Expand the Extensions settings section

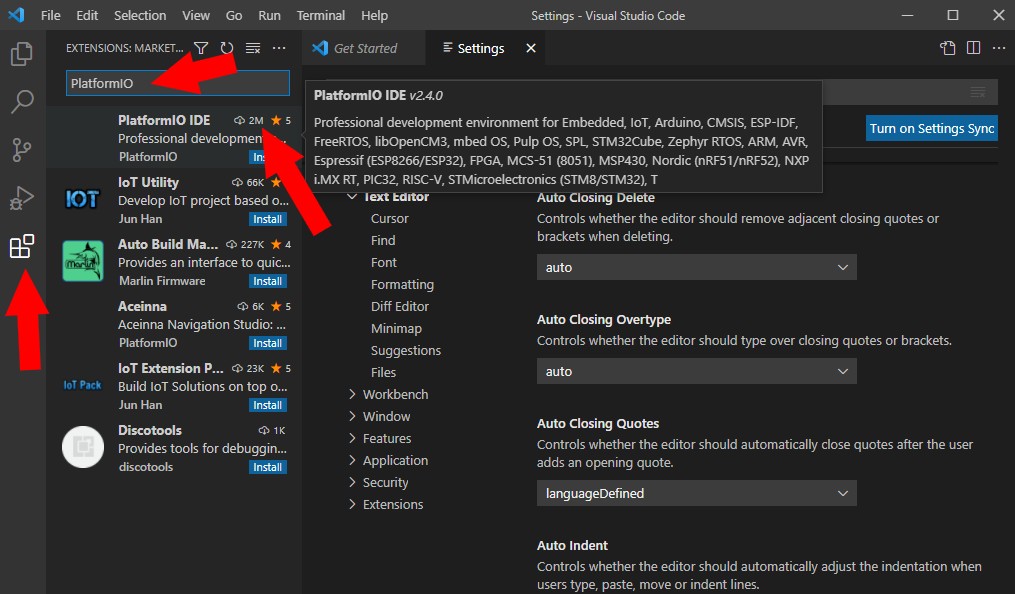pyautogui.click(x=352, y=504)
